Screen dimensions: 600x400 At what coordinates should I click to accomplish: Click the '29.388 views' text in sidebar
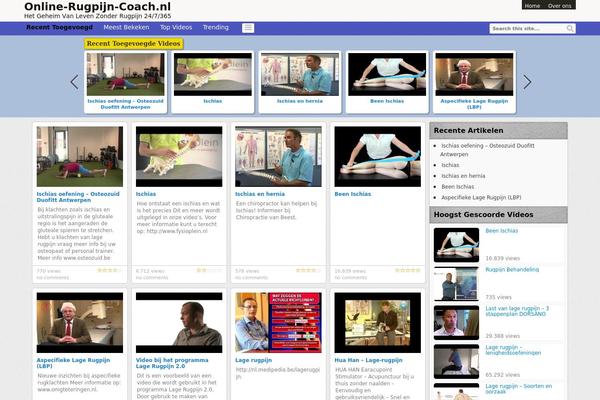click(x=503, y=336)
